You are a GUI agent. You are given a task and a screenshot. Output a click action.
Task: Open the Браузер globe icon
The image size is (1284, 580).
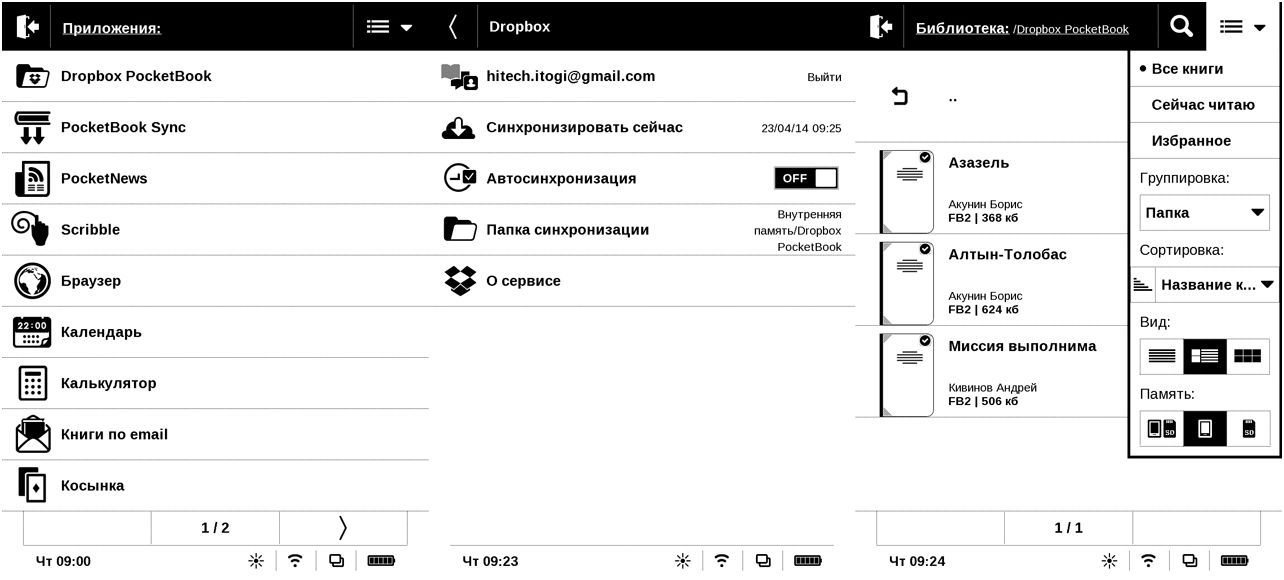point(32,281)
